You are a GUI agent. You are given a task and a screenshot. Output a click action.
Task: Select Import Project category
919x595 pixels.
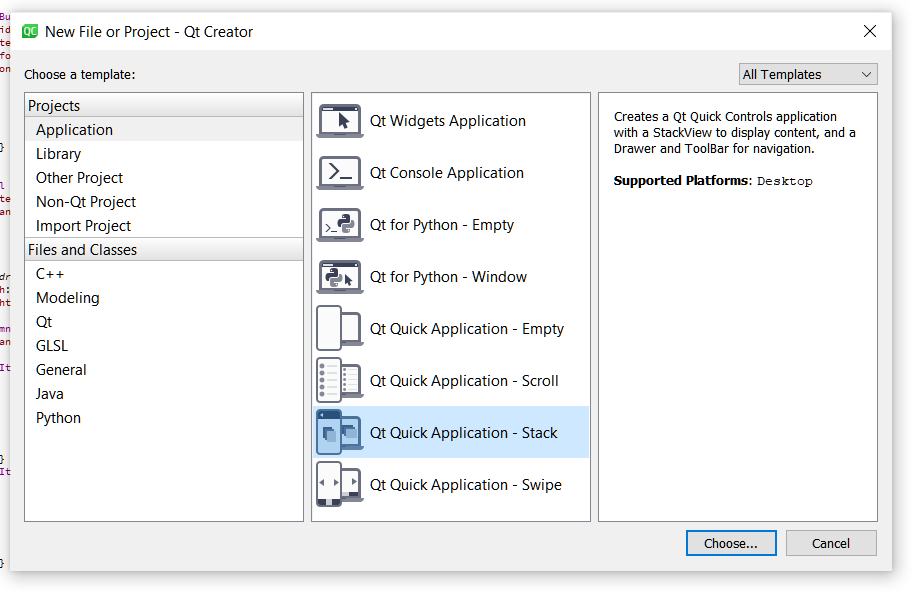(x=83, y=226)
